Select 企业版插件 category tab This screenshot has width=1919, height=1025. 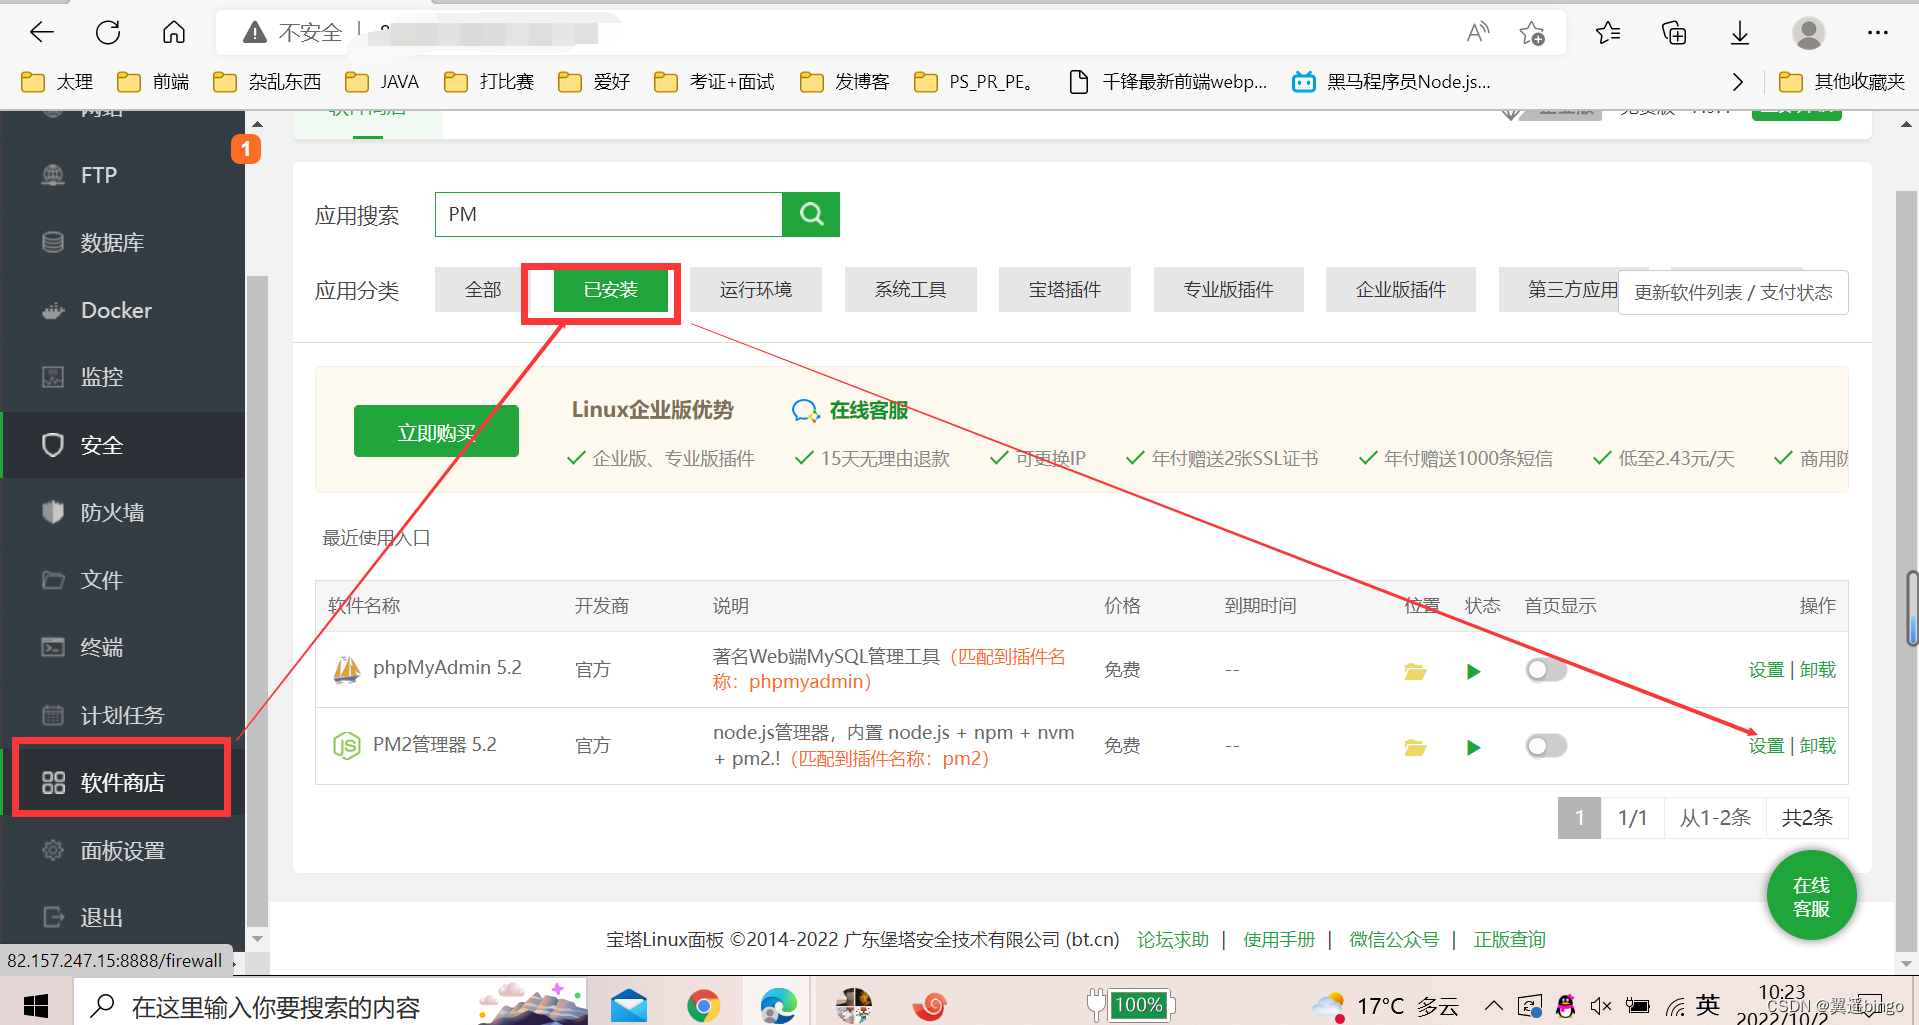click(x=1401, y=290)
